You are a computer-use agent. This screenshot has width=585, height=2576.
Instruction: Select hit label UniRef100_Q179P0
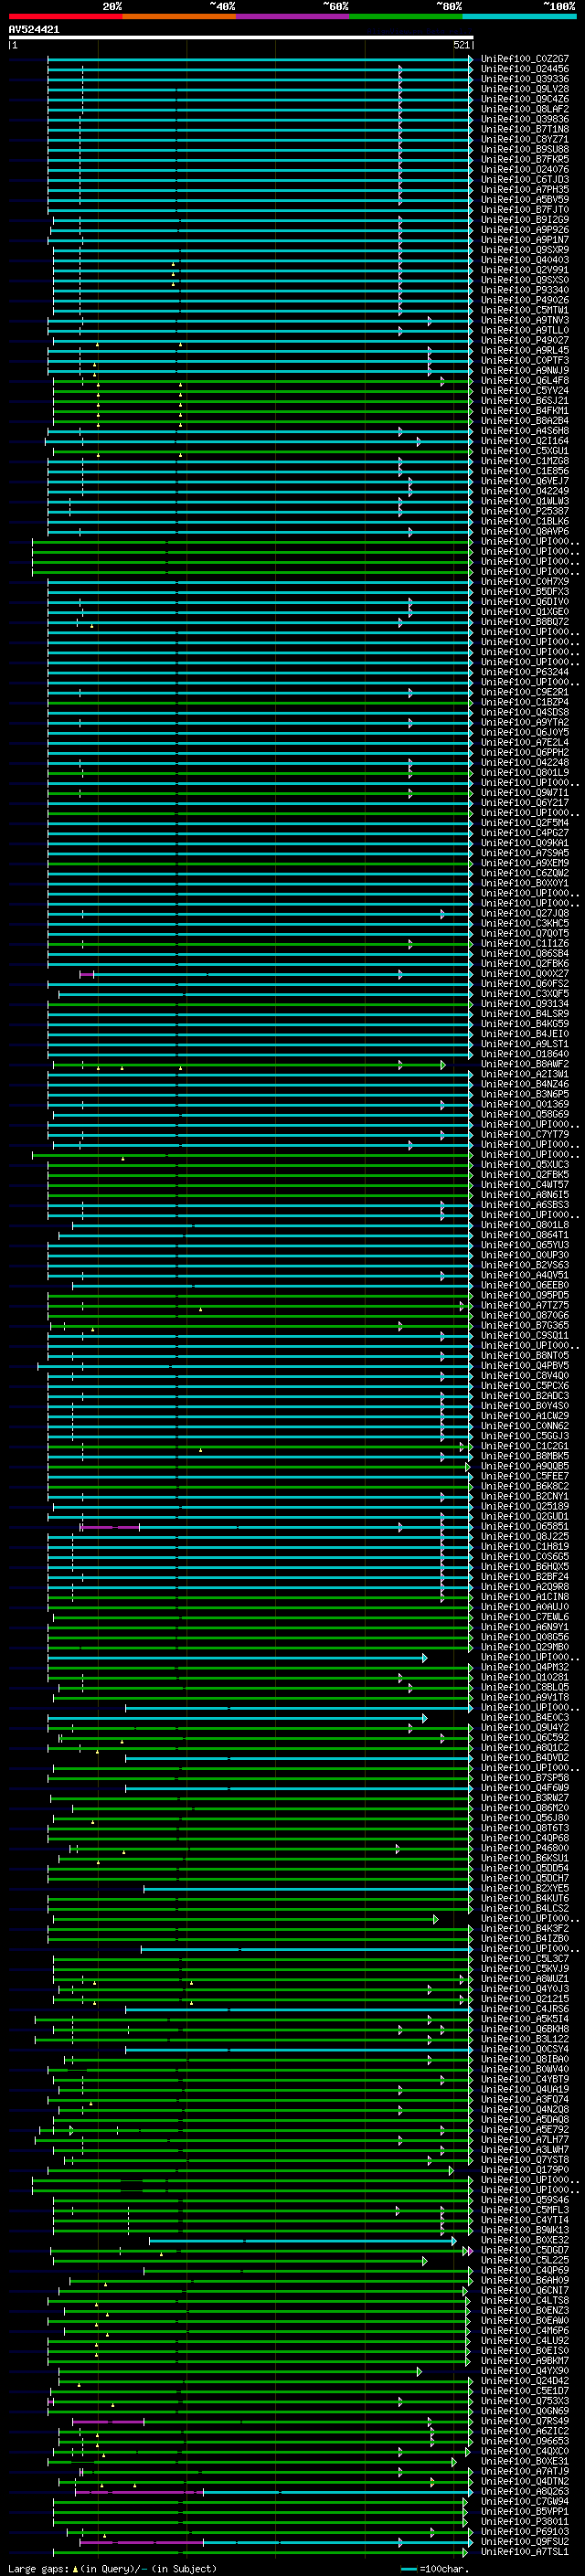click(524, 2170)
